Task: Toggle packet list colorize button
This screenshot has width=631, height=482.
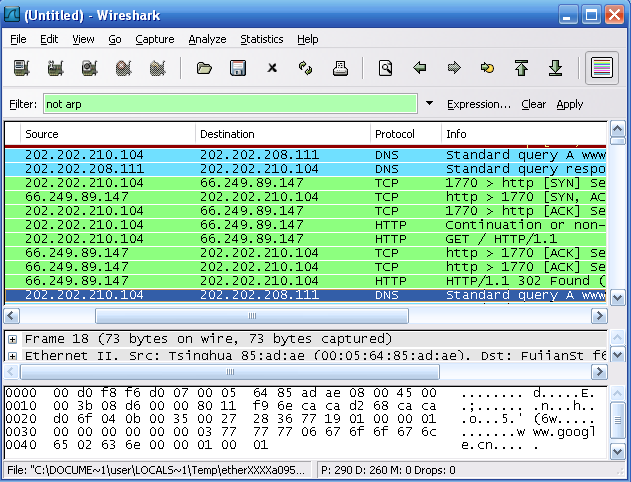Action: tap(602, 68)
